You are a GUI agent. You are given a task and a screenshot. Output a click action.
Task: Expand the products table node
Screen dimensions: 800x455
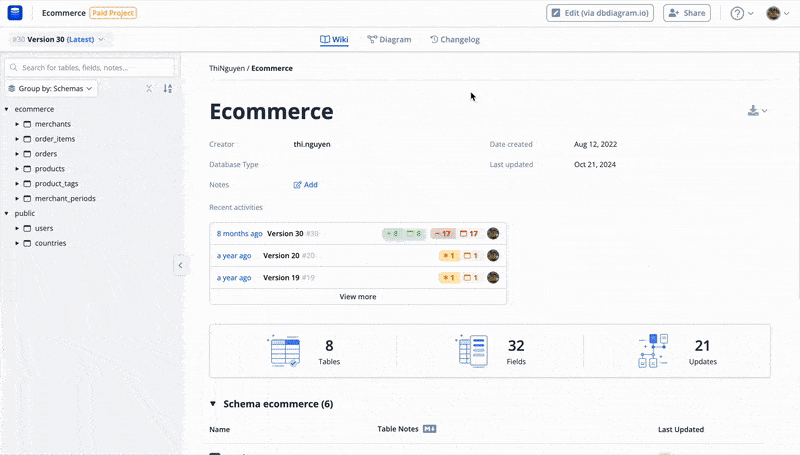(x=17, y=168)
